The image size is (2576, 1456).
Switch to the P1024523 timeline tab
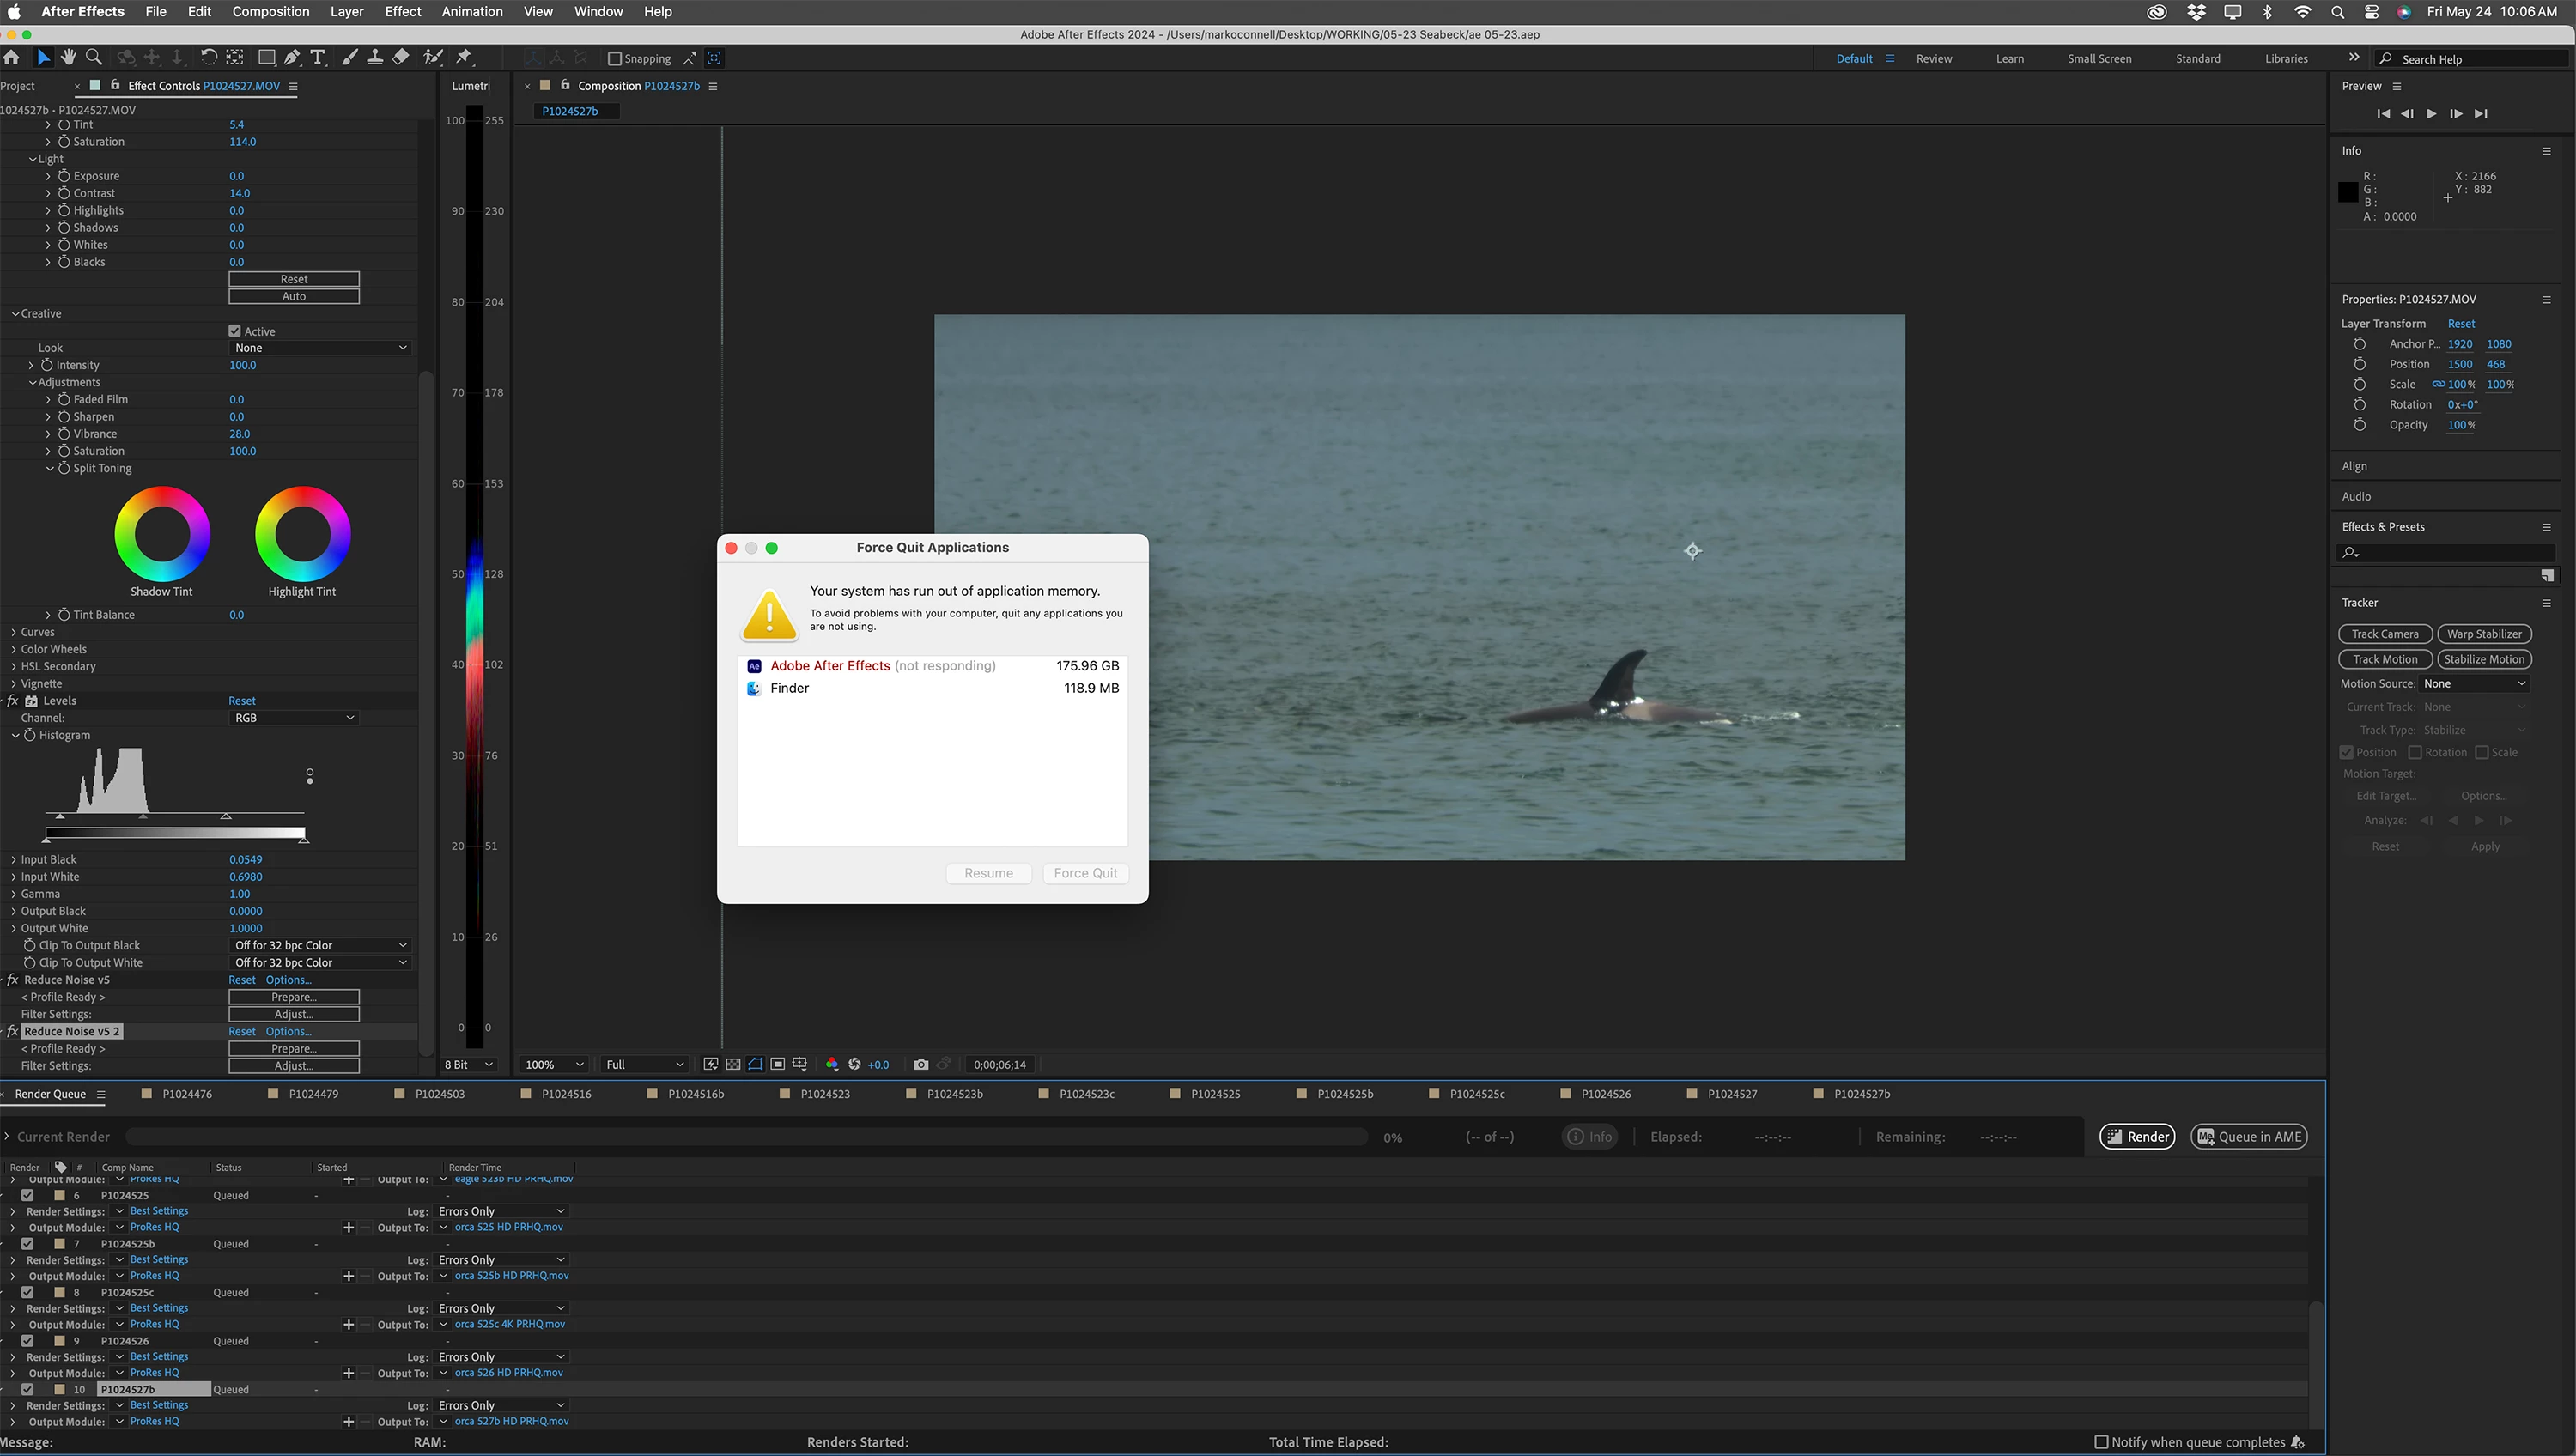[824, 1094]
